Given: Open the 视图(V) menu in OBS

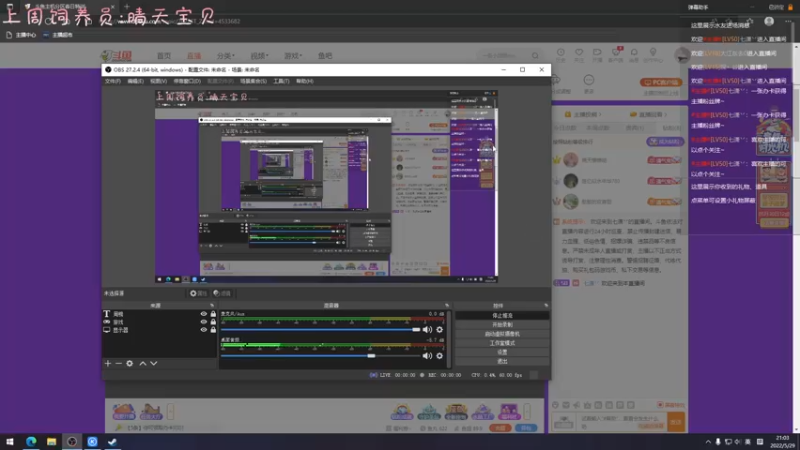Looking at the screenshot, I should click(x=158, y=81).
